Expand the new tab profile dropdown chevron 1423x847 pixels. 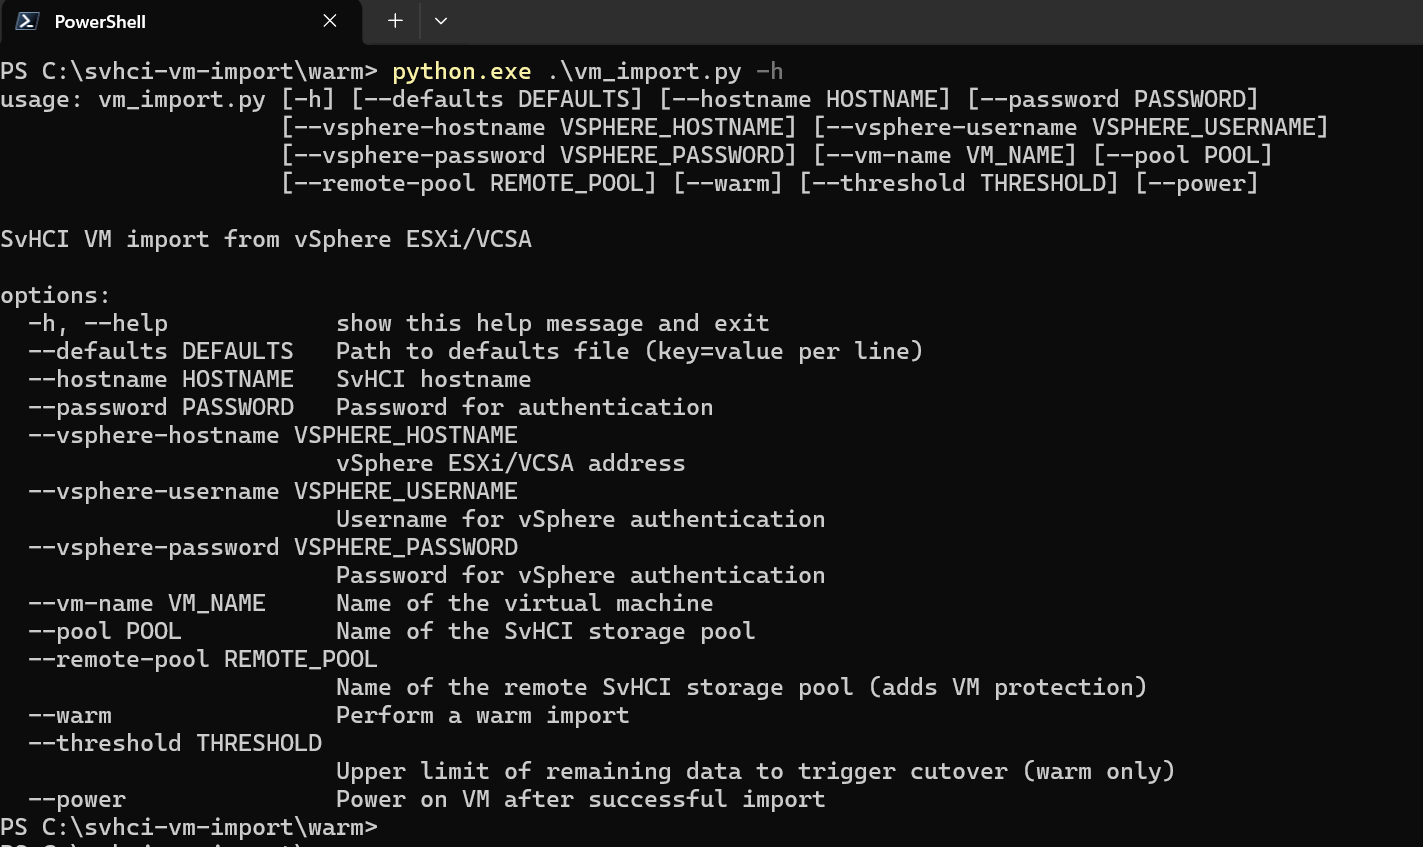pyautogui.click(x=441, y=21)
